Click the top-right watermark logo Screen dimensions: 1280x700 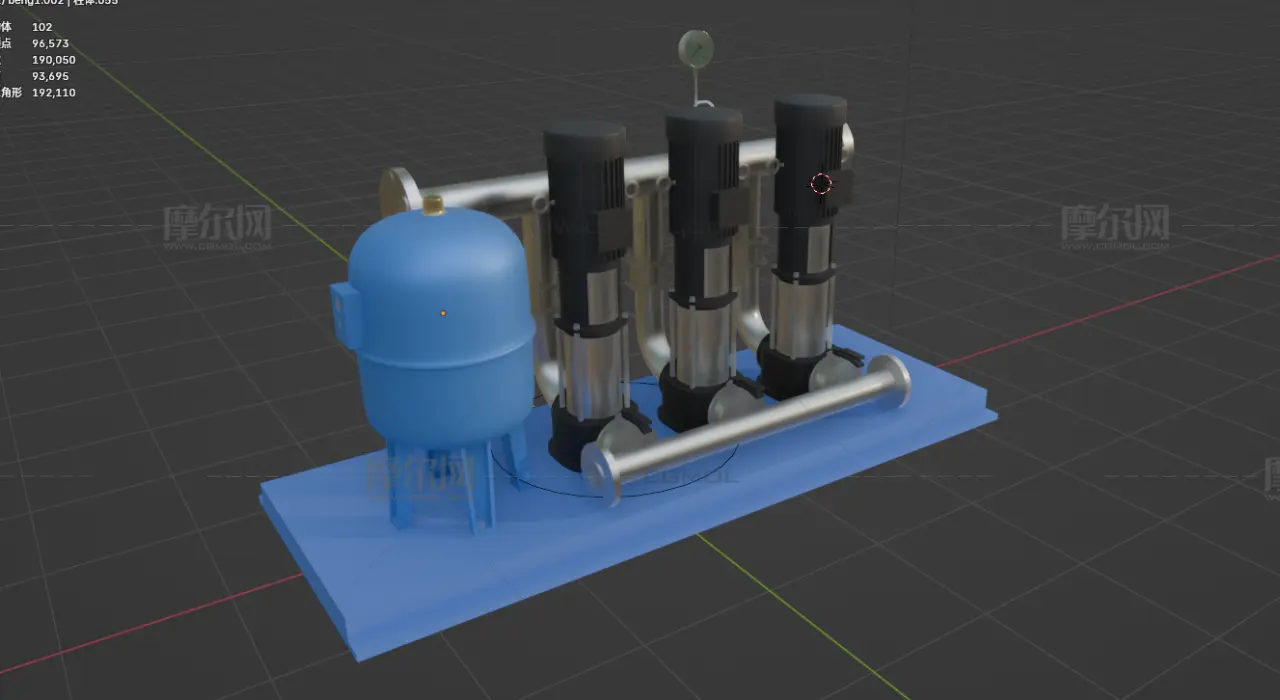tap(1114, 226)
